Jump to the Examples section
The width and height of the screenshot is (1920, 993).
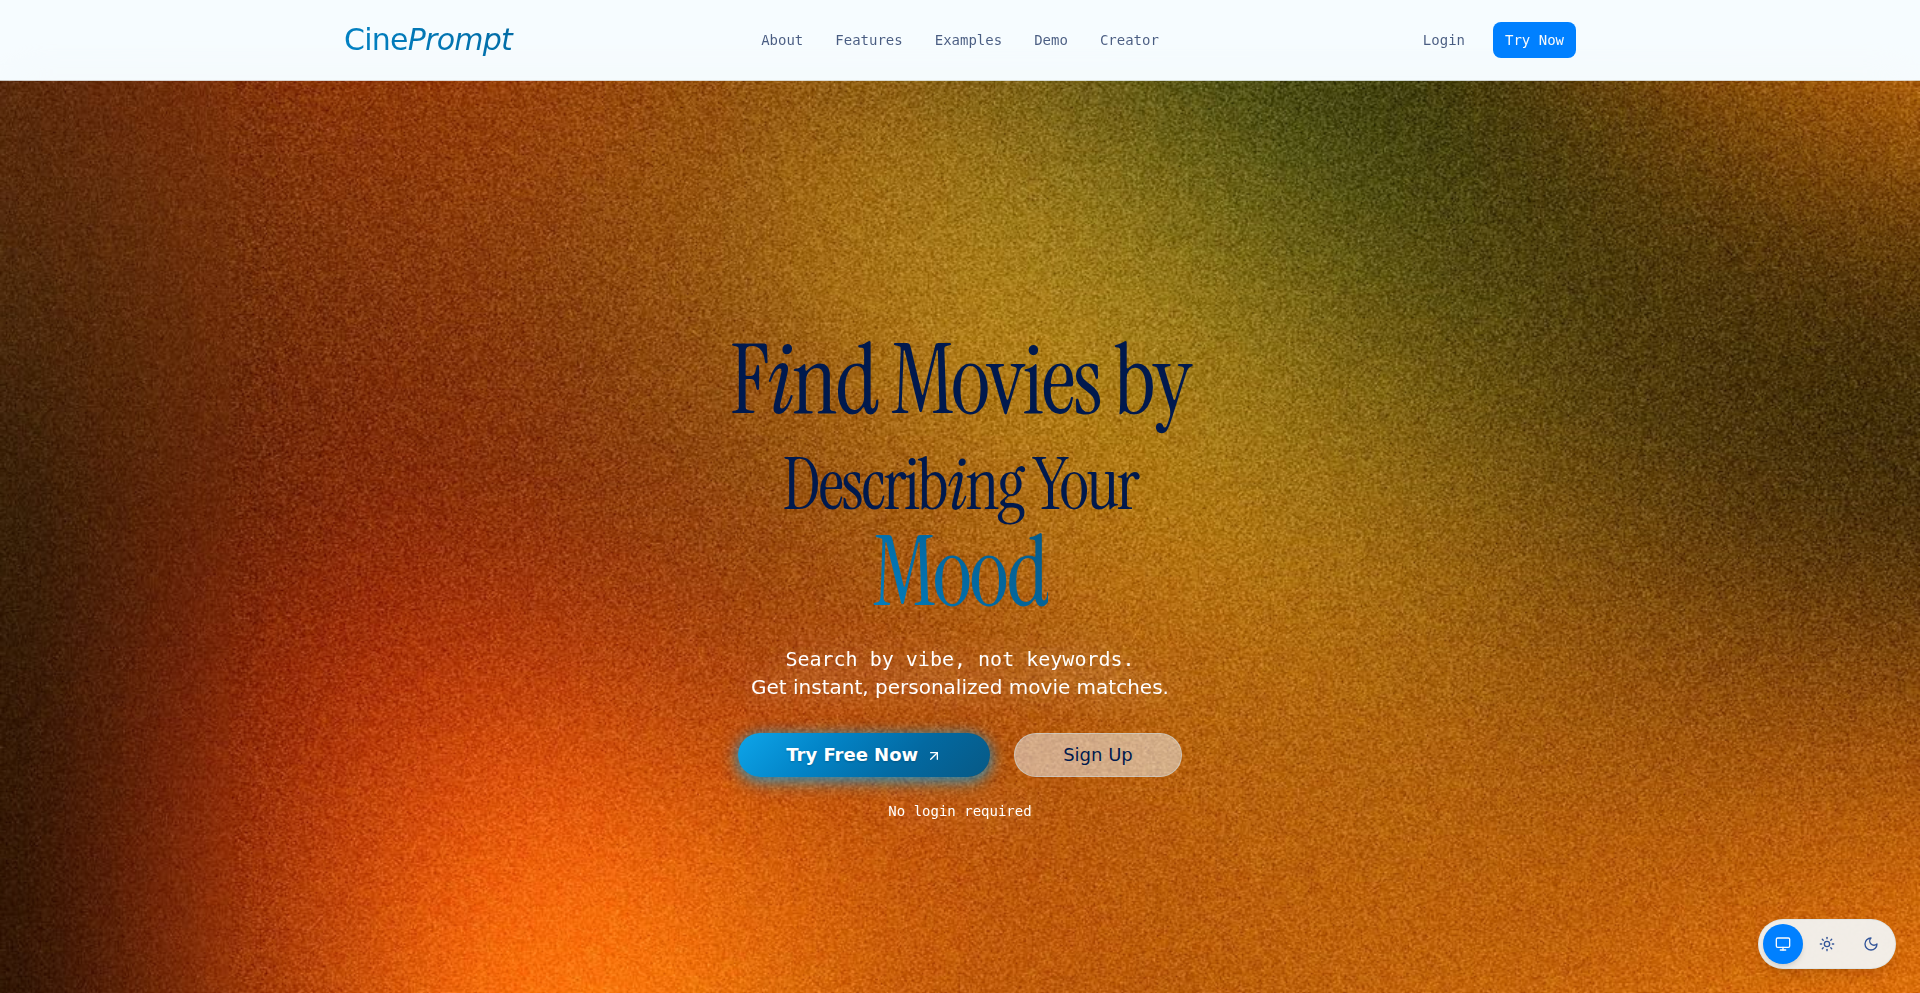coord(968,40)
